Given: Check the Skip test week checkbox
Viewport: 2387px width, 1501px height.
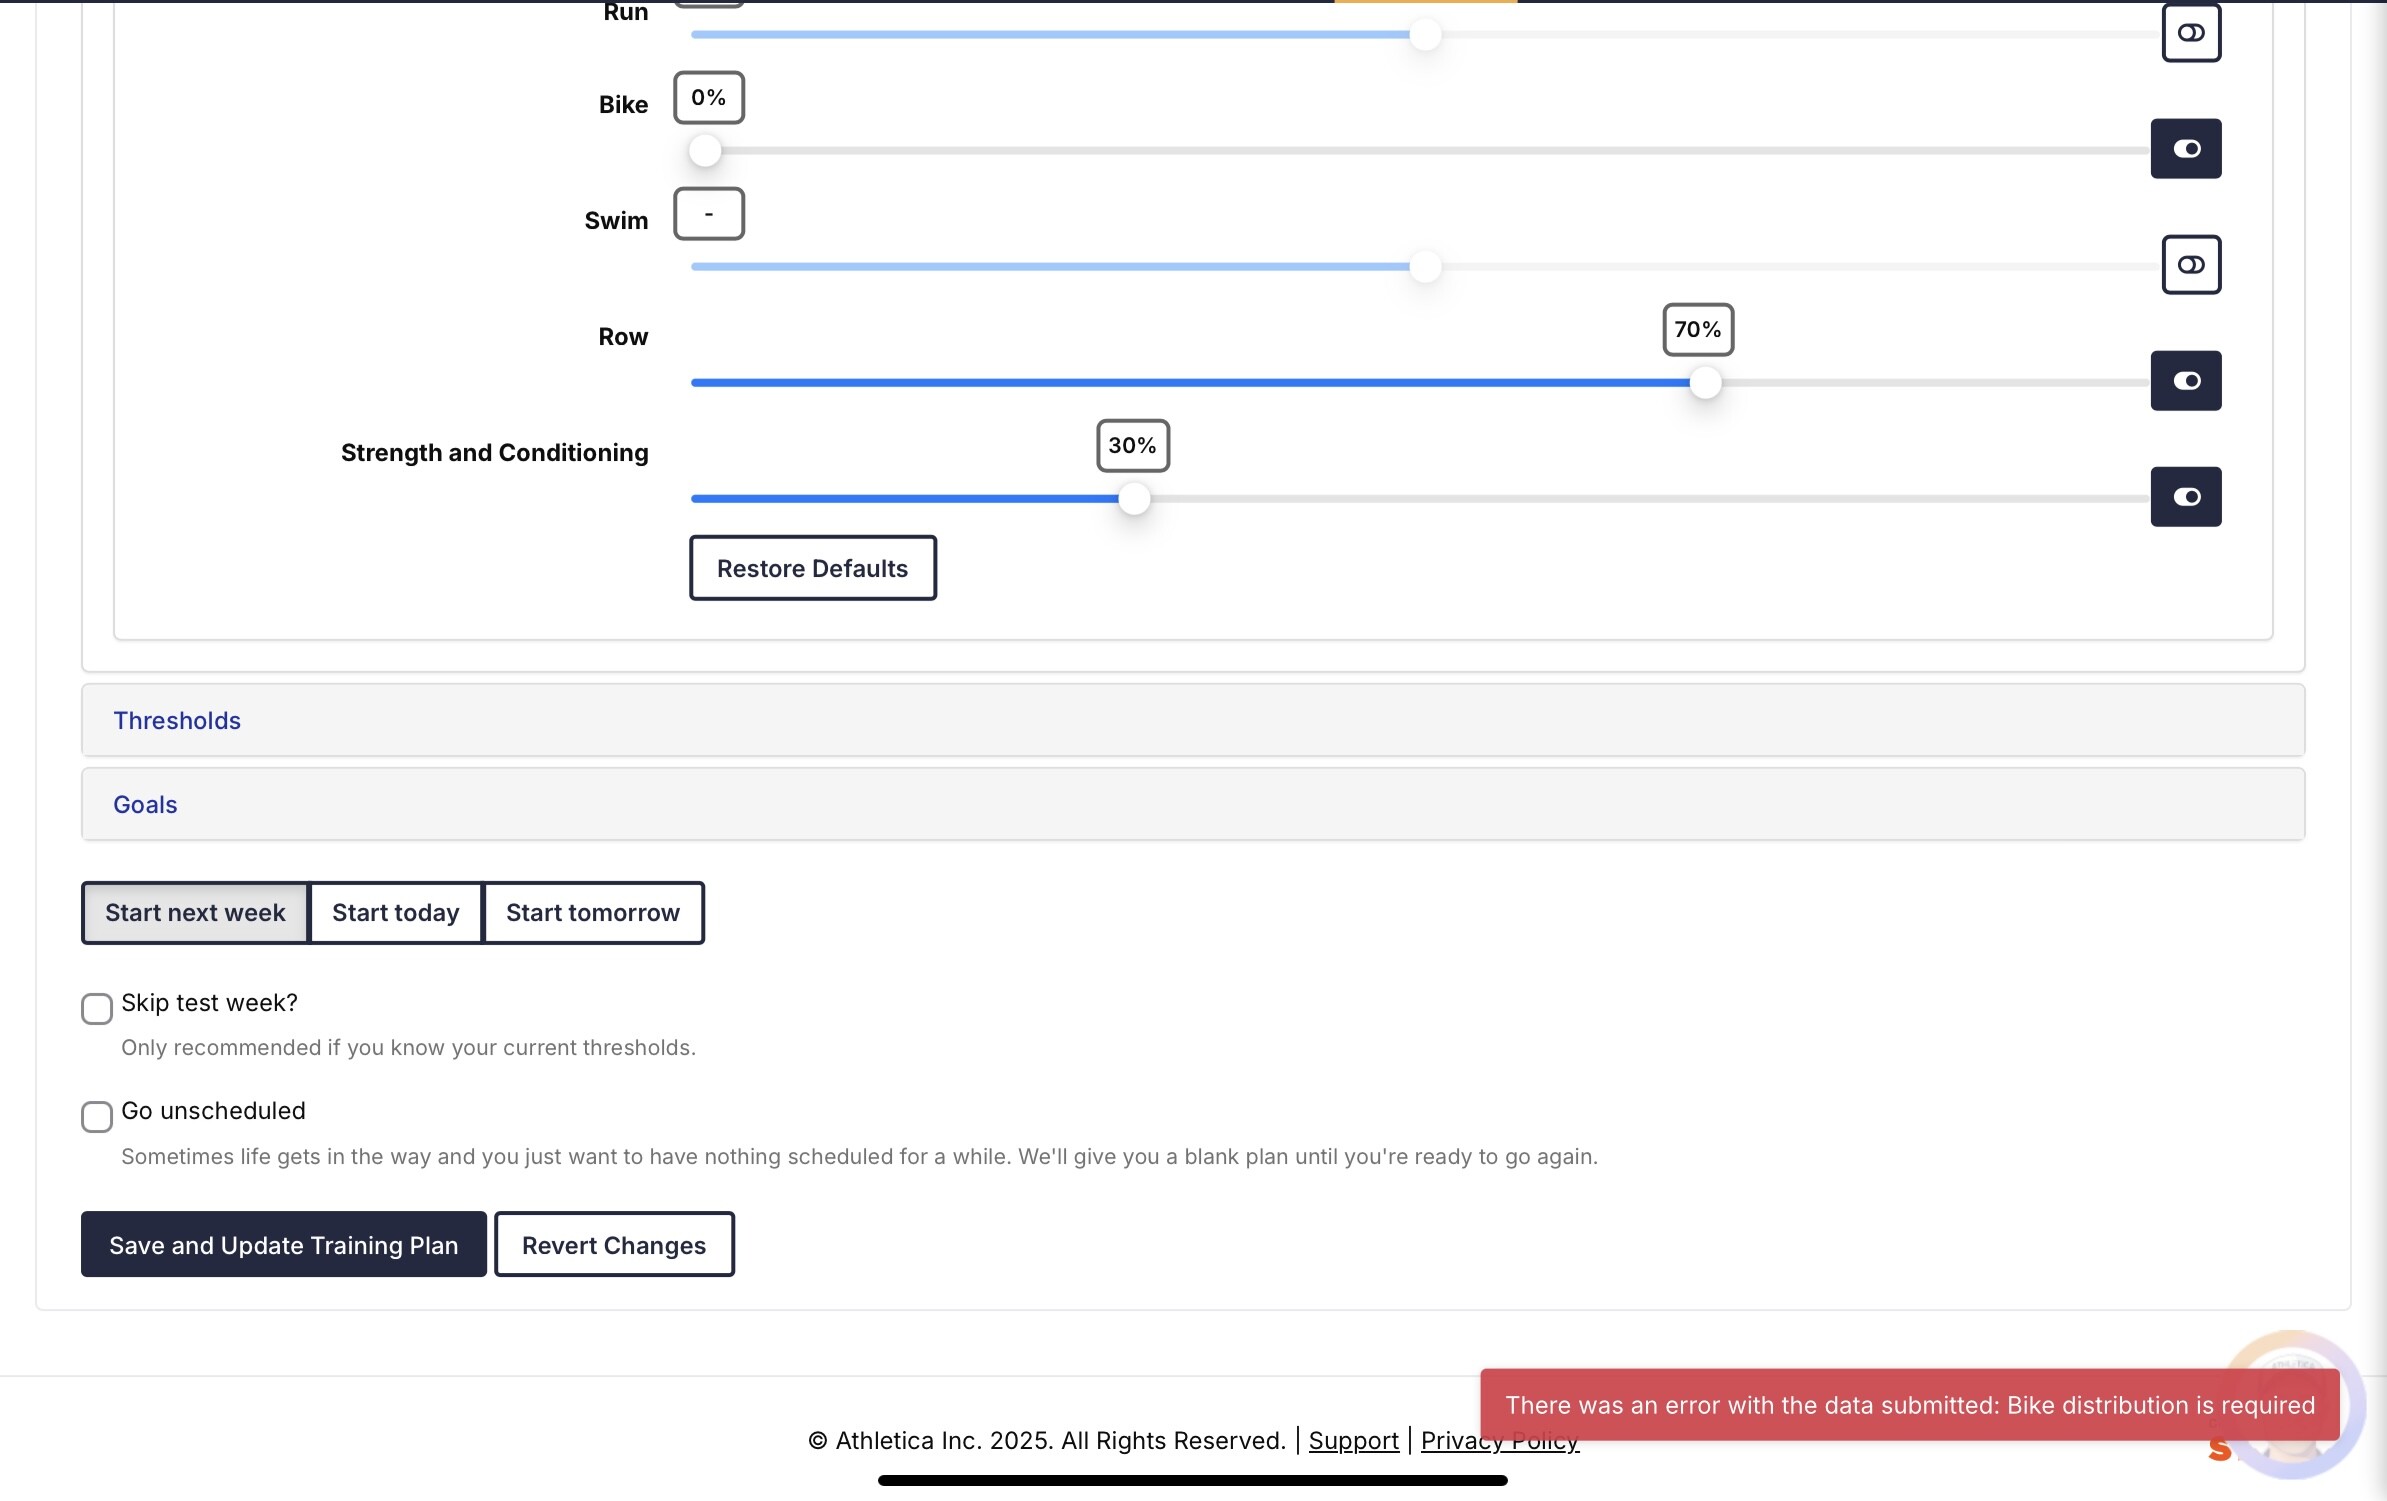Looking at the screenshot, I should [x=97, y=1008].
